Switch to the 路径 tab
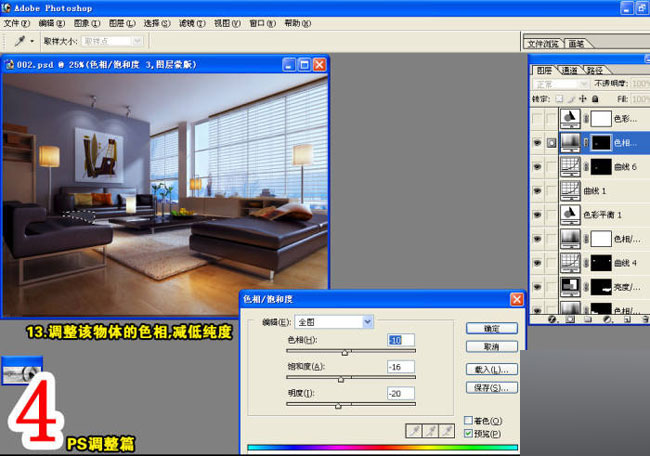The height and width of the screenshot is (456, 650). pos(595,70)
